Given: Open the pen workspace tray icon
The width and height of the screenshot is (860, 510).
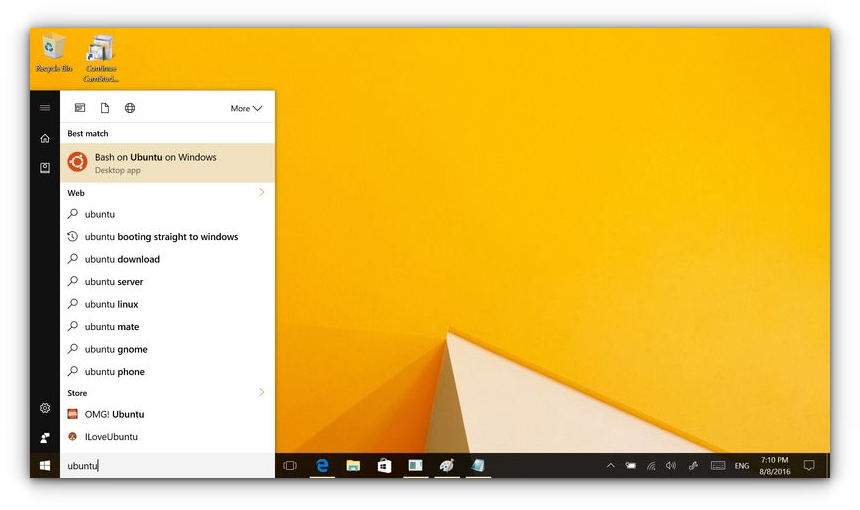Looking at the screenshot, I should pyautogui.click(x=693, y=466).
